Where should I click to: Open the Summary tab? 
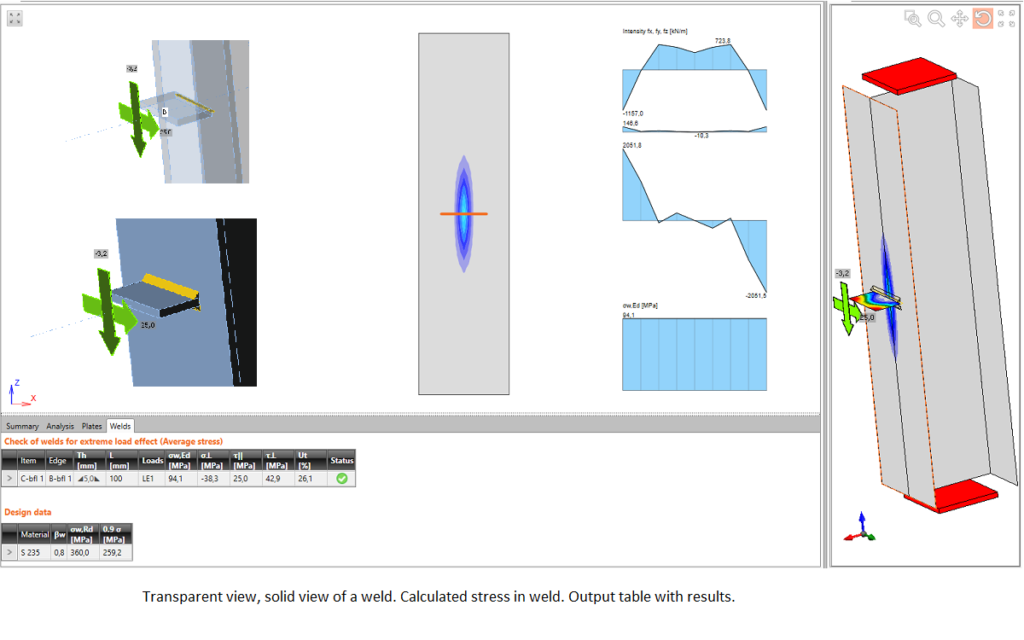(23, 426)
